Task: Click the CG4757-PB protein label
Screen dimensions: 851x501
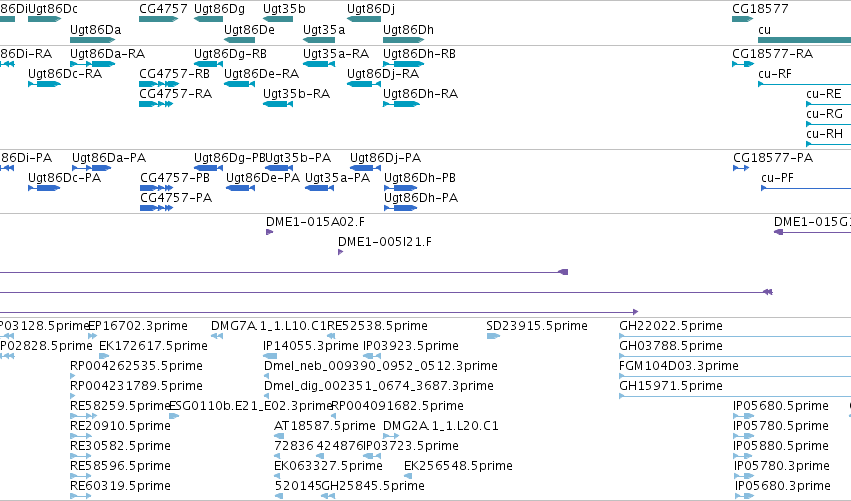Action: 175,177
